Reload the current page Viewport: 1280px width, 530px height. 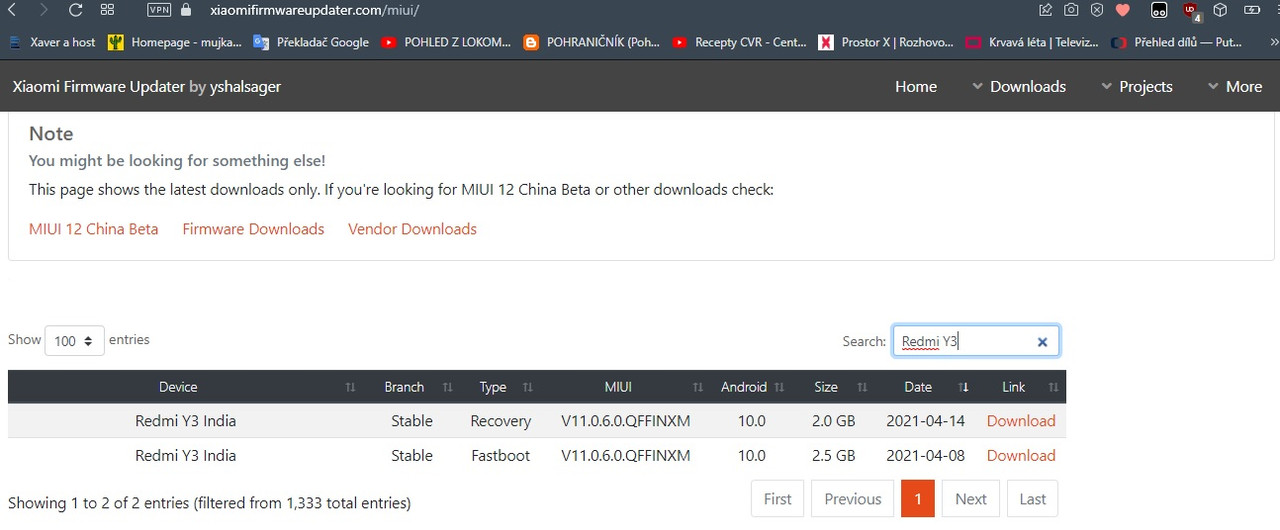click(x=75, y=10)
